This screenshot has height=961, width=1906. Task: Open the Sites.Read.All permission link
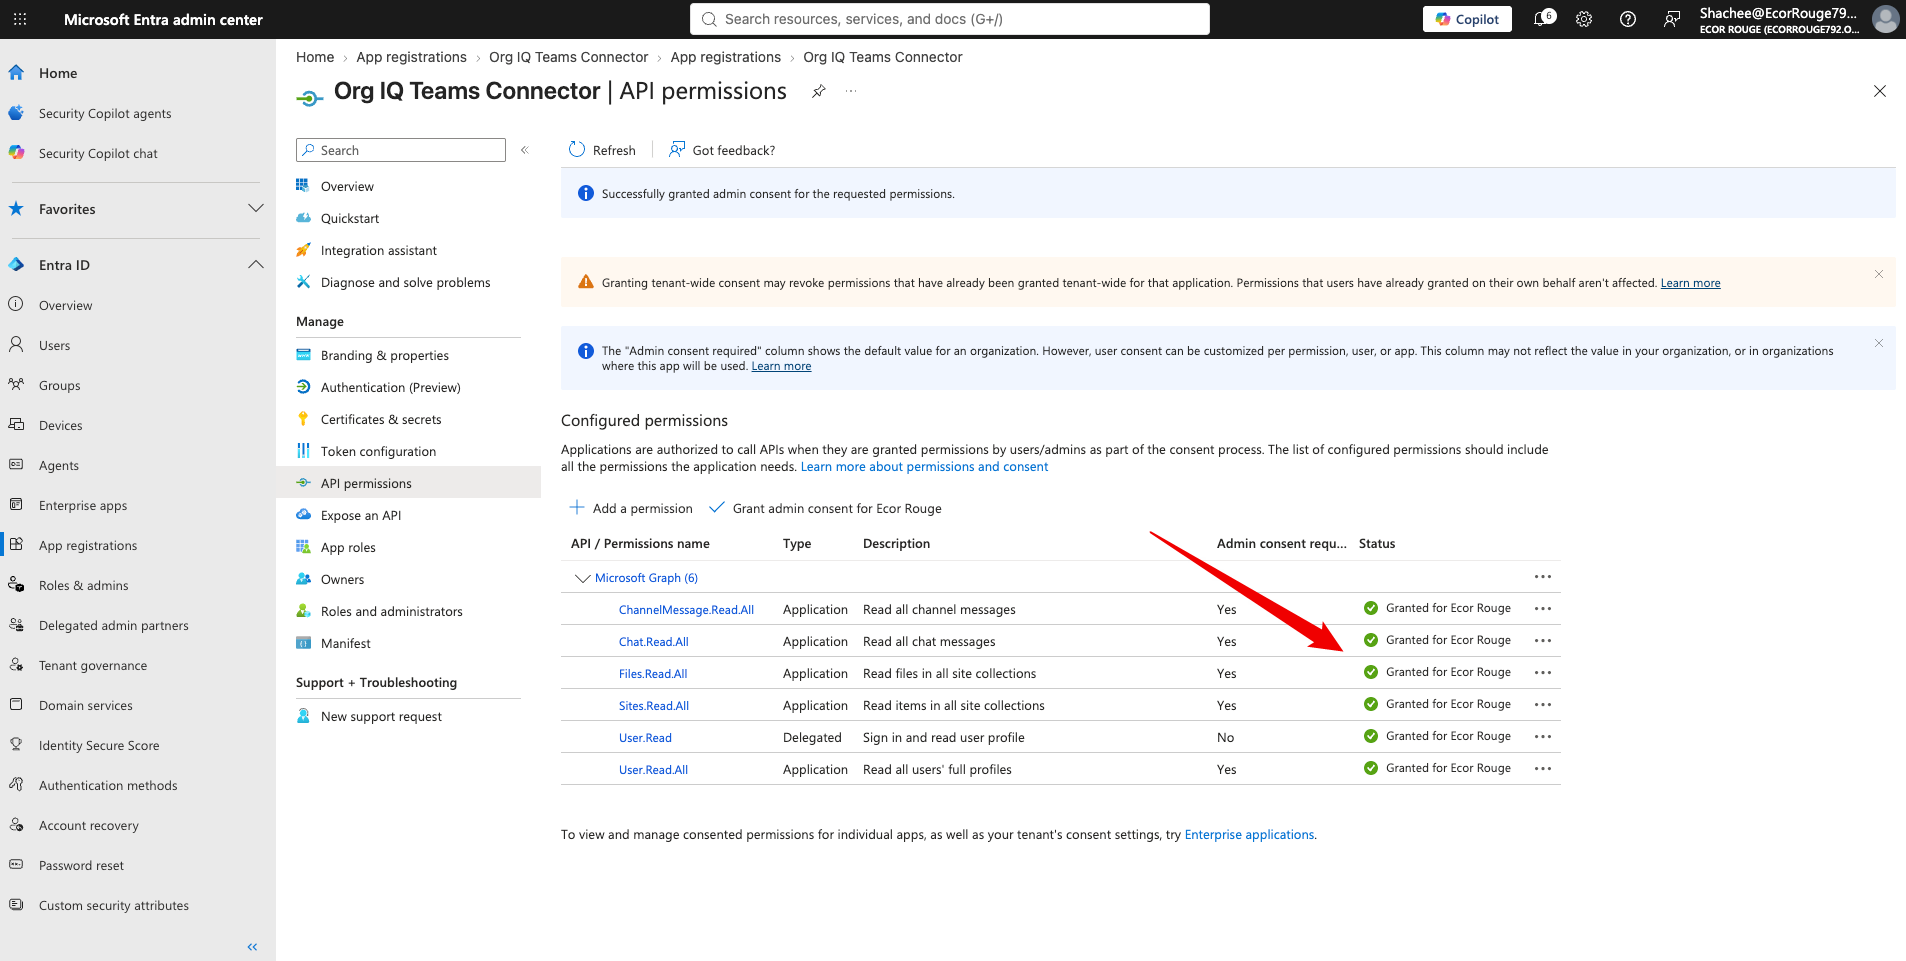pos(653,706)
